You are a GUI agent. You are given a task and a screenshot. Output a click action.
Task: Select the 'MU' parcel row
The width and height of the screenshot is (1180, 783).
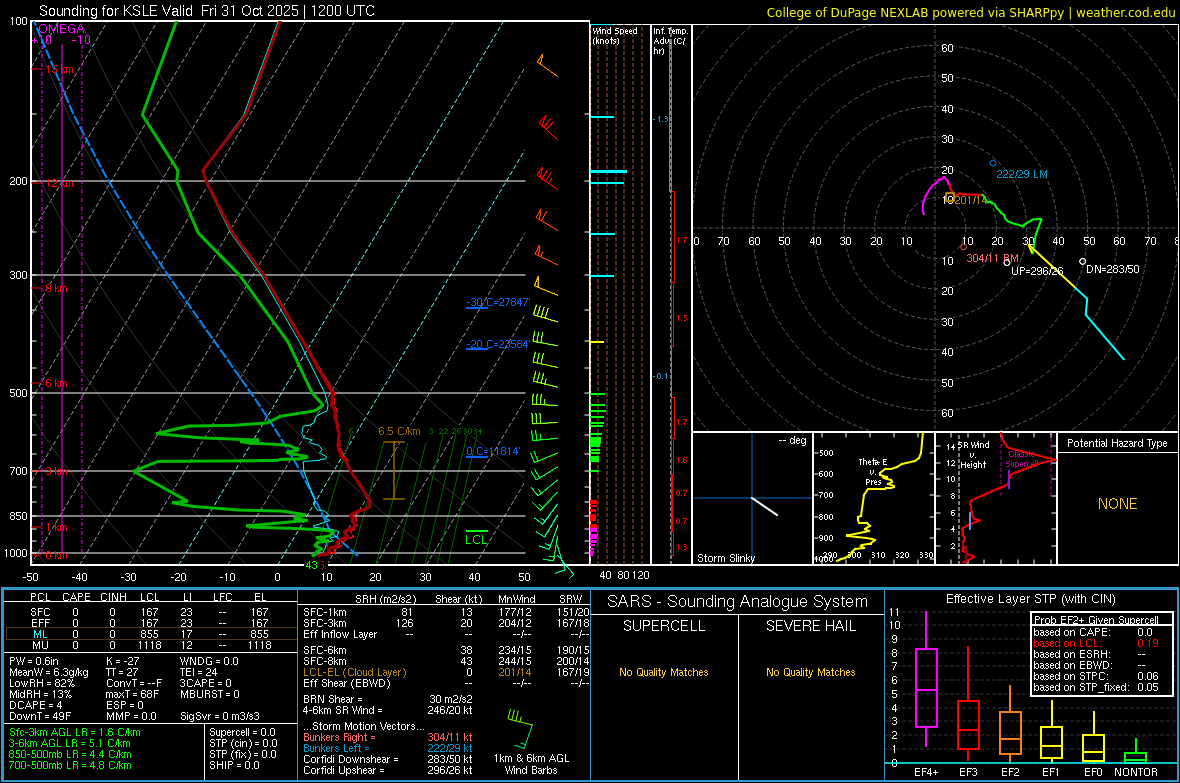click(151, 645)
